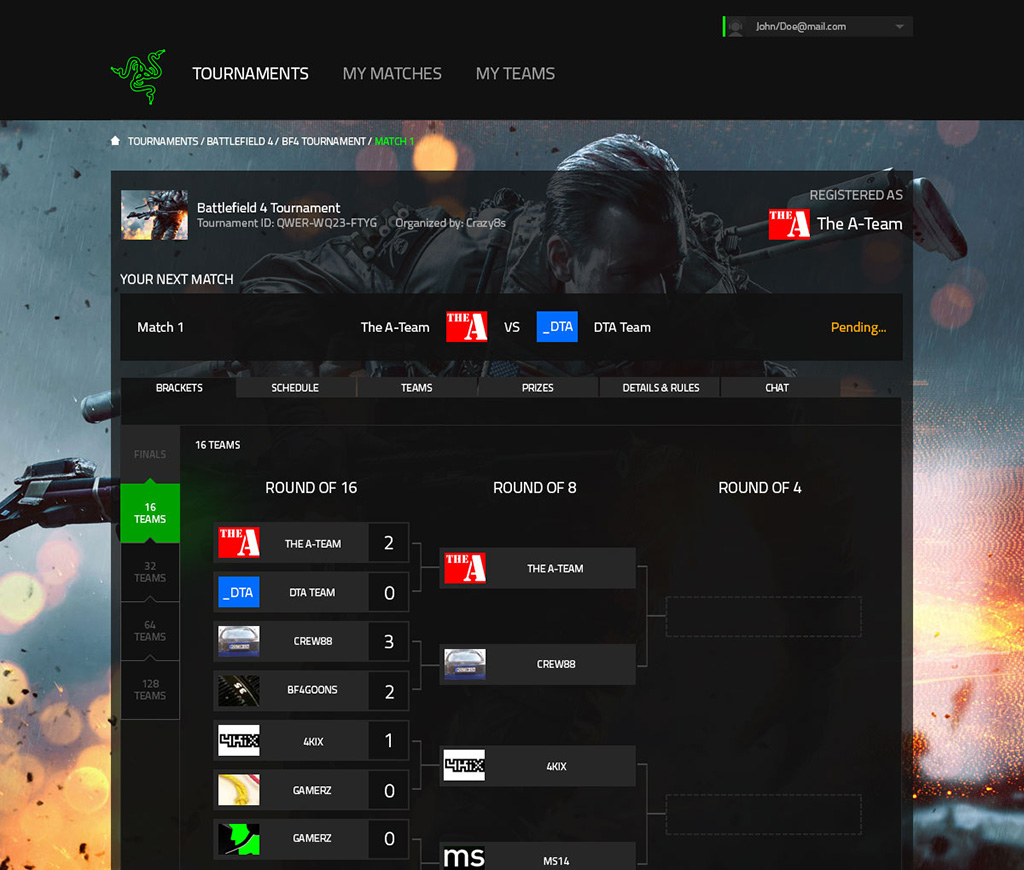This screenshot has height=870, width=1024.
Task: Click the John/Doe@mail.com account field
Action: click(818, 27)
